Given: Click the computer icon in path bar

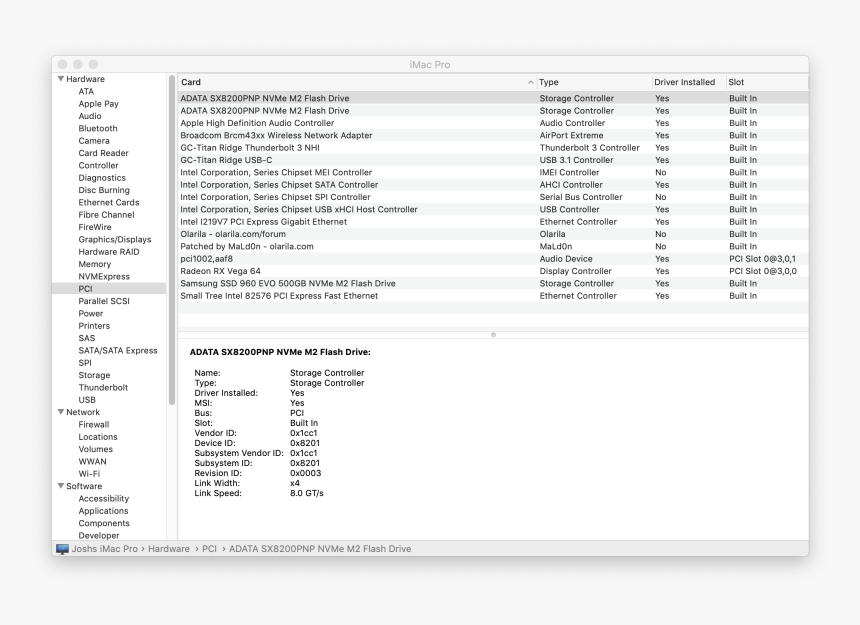Looking at the screenshot, I should point(63,549).
